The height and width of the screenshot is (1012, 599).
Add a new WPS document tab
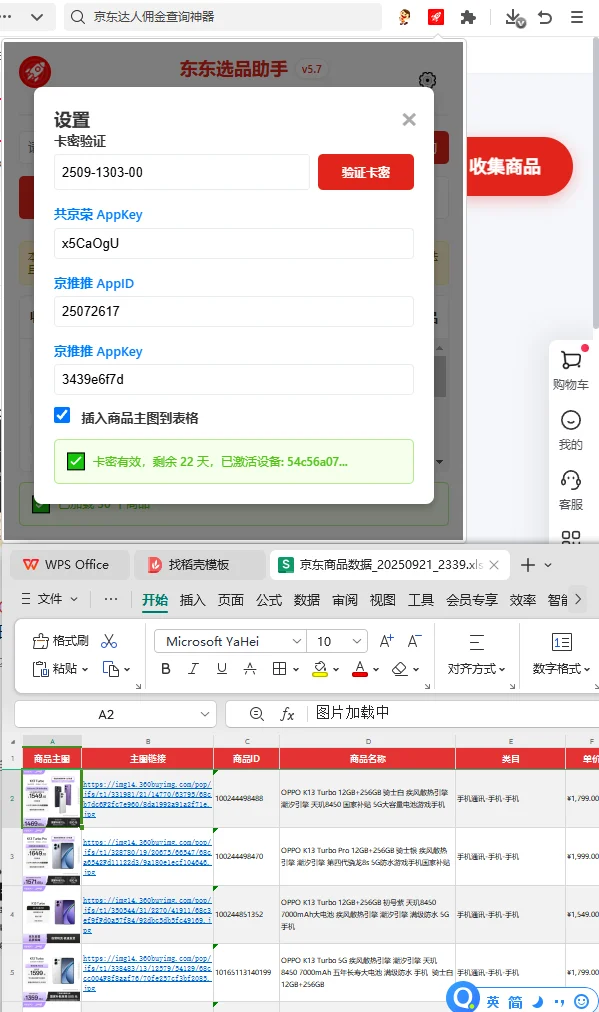(528, 565)
